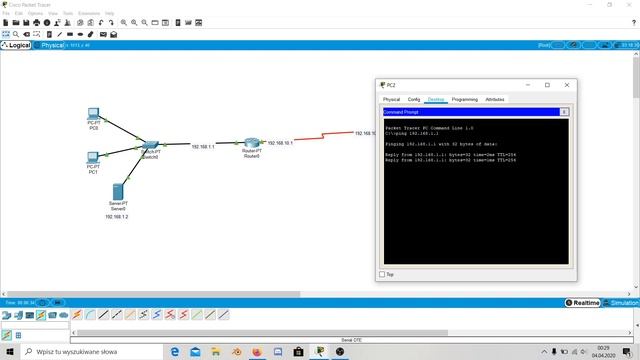Choose the copper straight-through cable
This screenshot has height=360, width=640.
(104, 315)
